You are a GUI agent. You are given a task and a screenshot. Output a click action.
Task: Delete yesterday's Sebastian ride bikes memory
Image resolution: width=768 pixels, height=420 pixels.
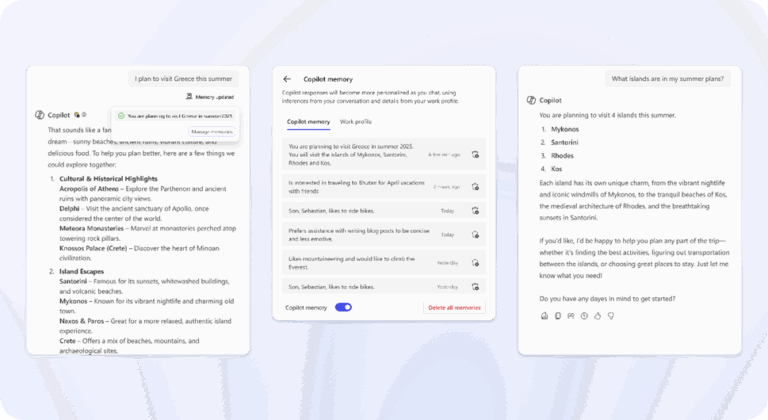pyautogui.click(x=475, y=287)
